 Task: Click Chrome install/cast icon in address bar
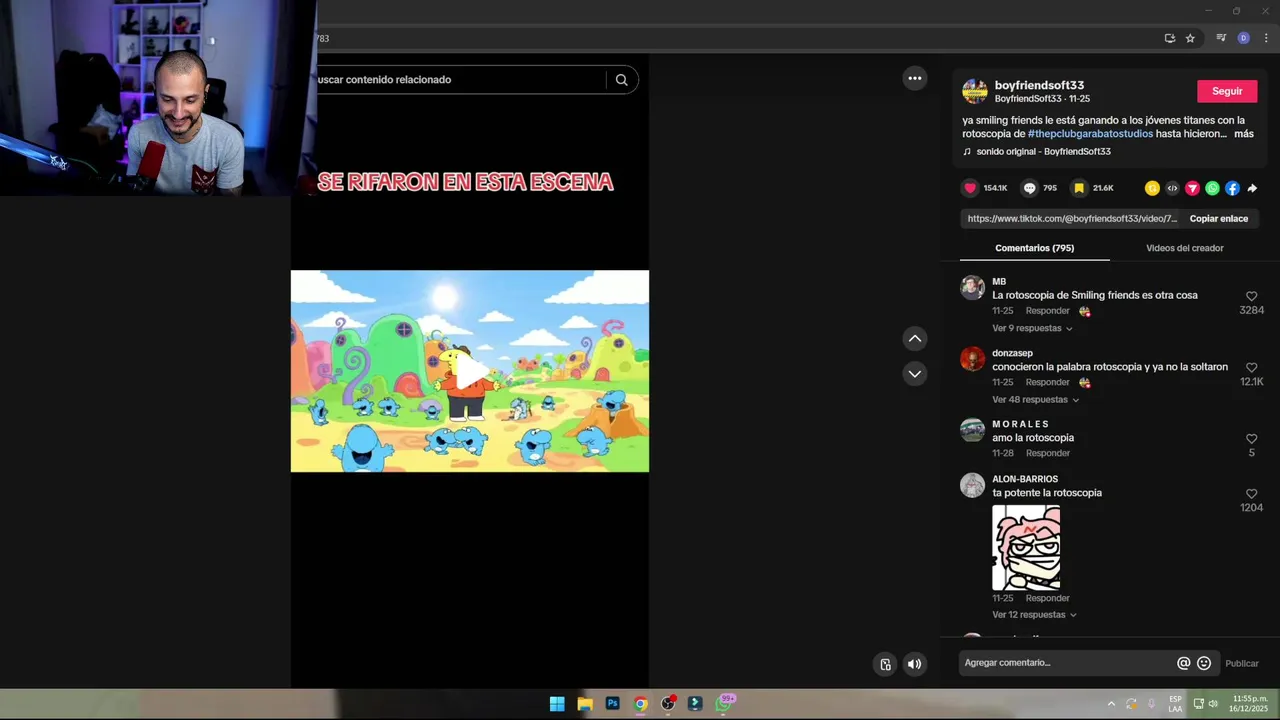(x=1170, y=38)
